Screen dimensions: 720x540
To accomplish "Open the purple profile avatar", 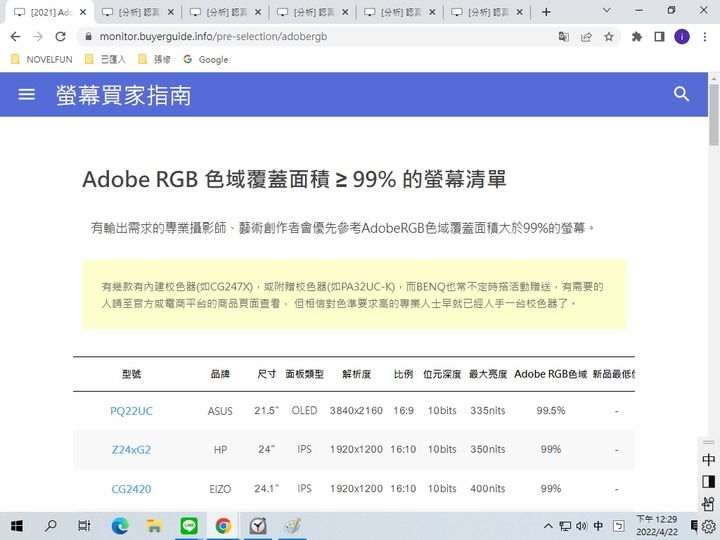I will [x=682, y=37].
